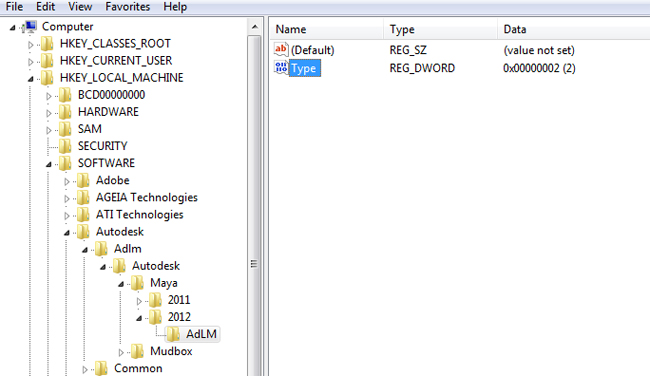
Task: Click the (Default) string value icon
Action: point(281,50)
